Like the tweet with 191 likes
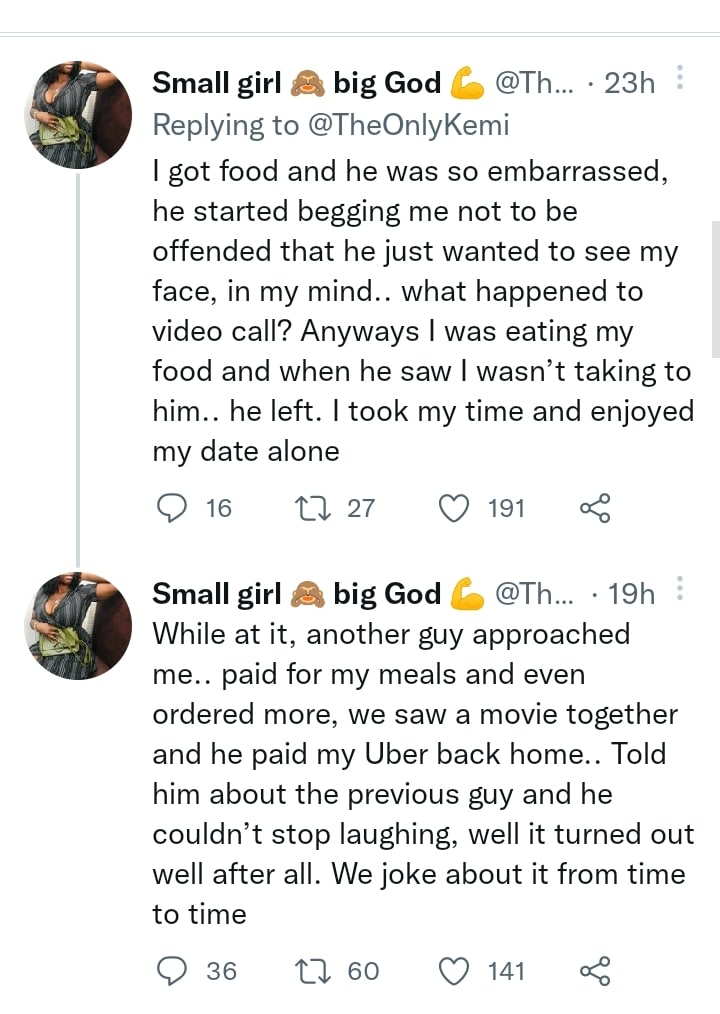 tap(455, 508)
